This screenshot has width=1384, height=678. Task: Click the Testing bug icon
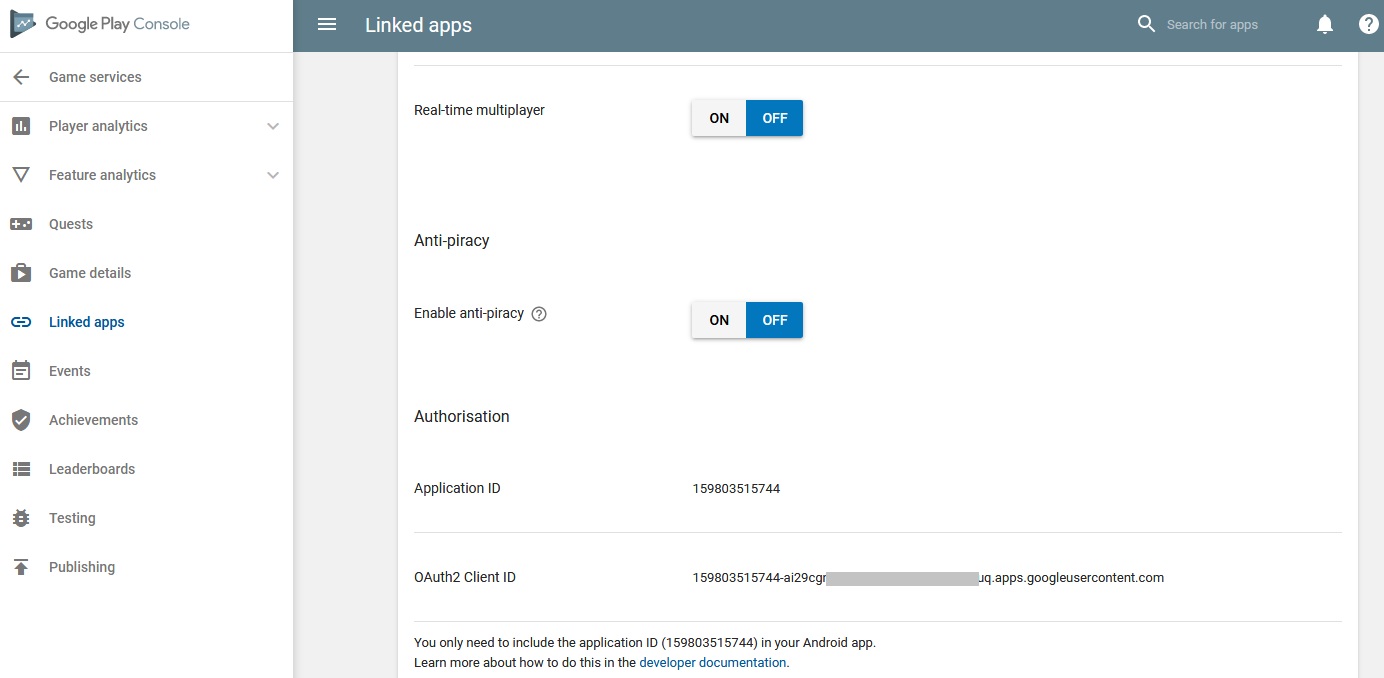(x=21, y=518)
